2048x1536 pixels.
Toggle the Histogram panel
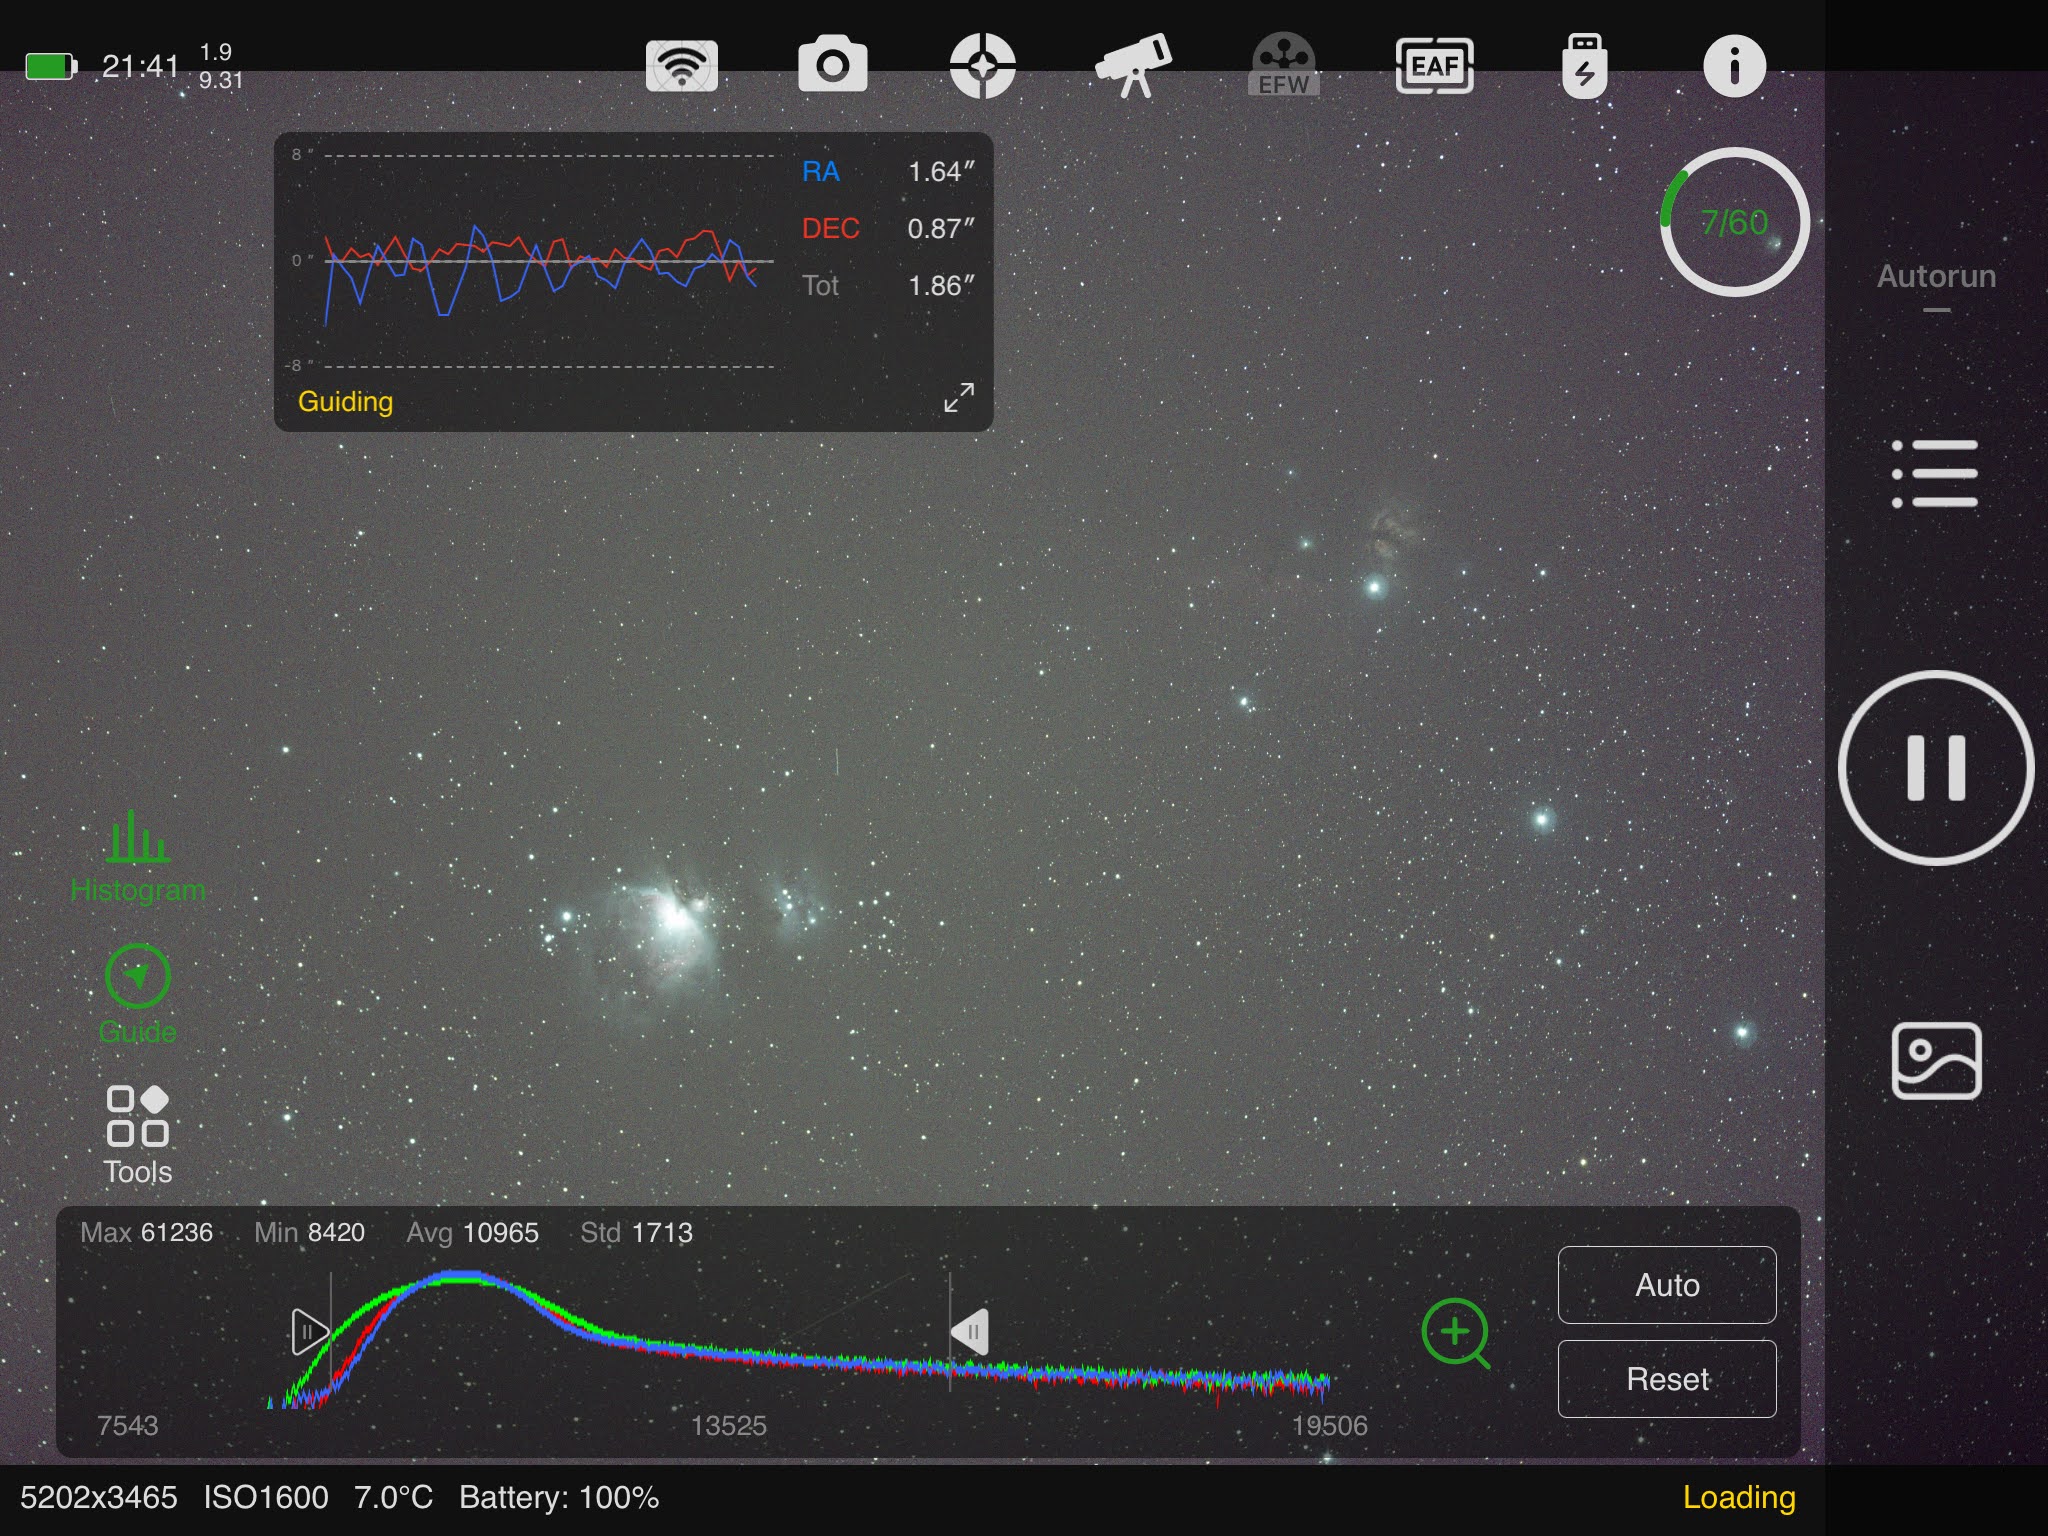(x=138, y=857)
